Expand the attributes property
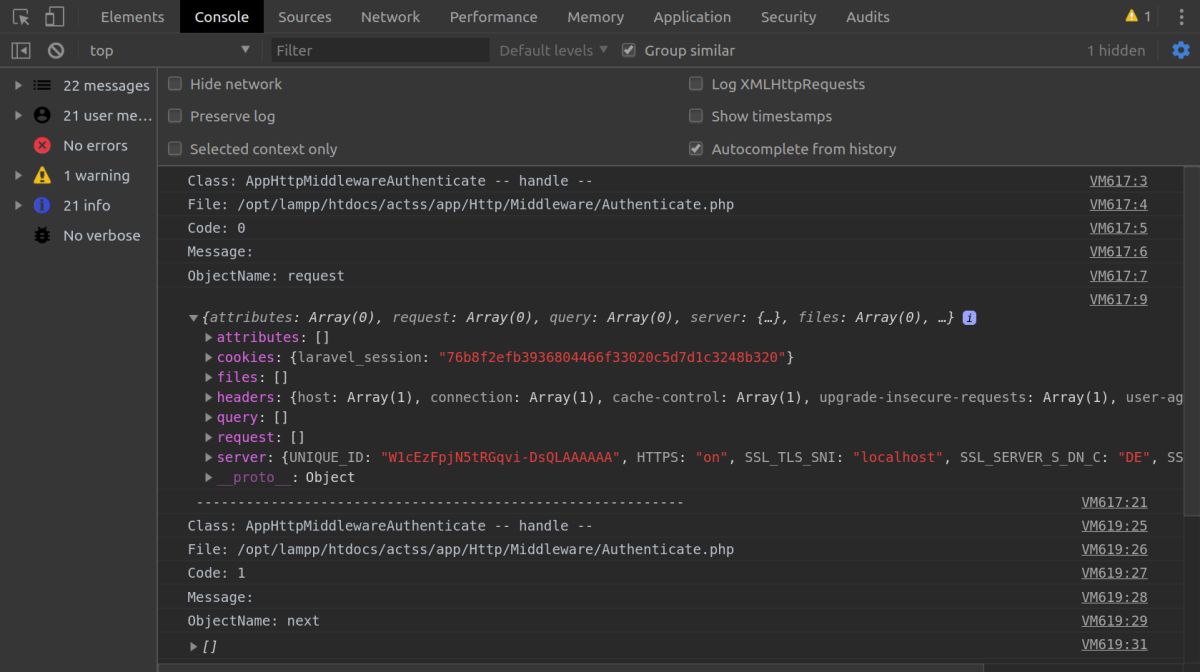This screenshot has width=1200, height=672. tap(209, 337)
